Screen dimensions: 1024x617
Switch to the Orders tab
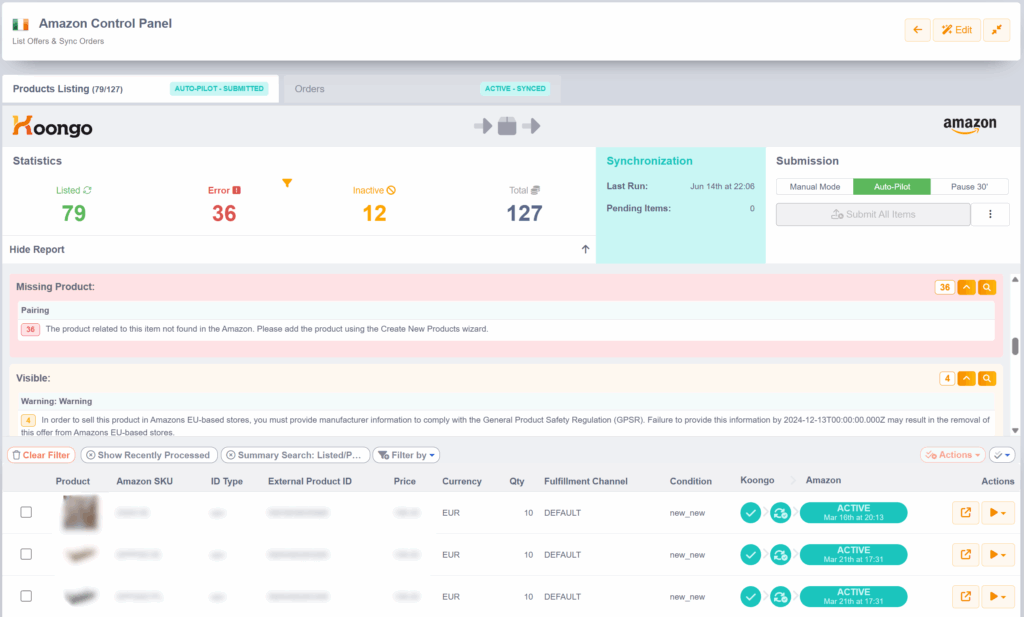[422, 89]
